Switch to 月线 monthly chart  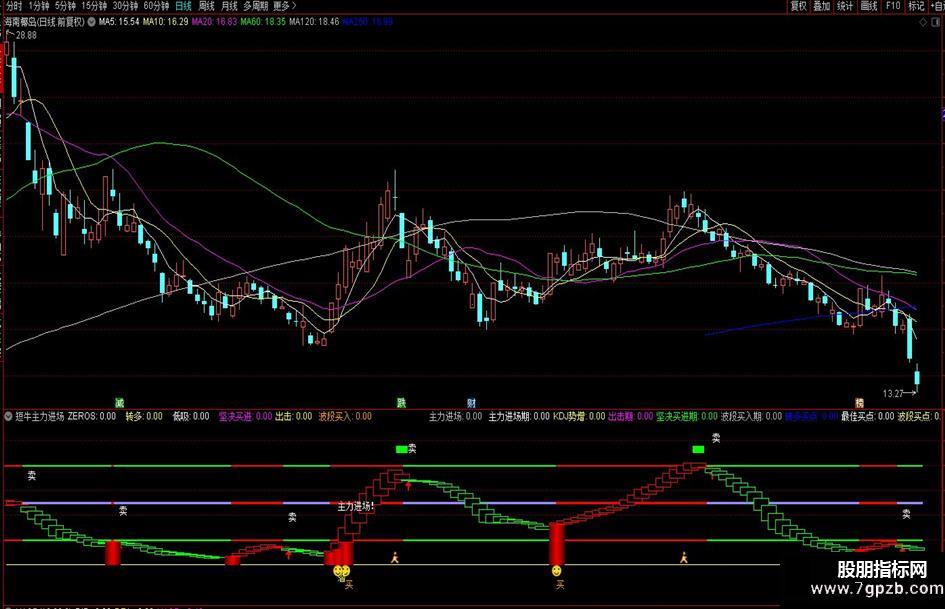(229, 6)
